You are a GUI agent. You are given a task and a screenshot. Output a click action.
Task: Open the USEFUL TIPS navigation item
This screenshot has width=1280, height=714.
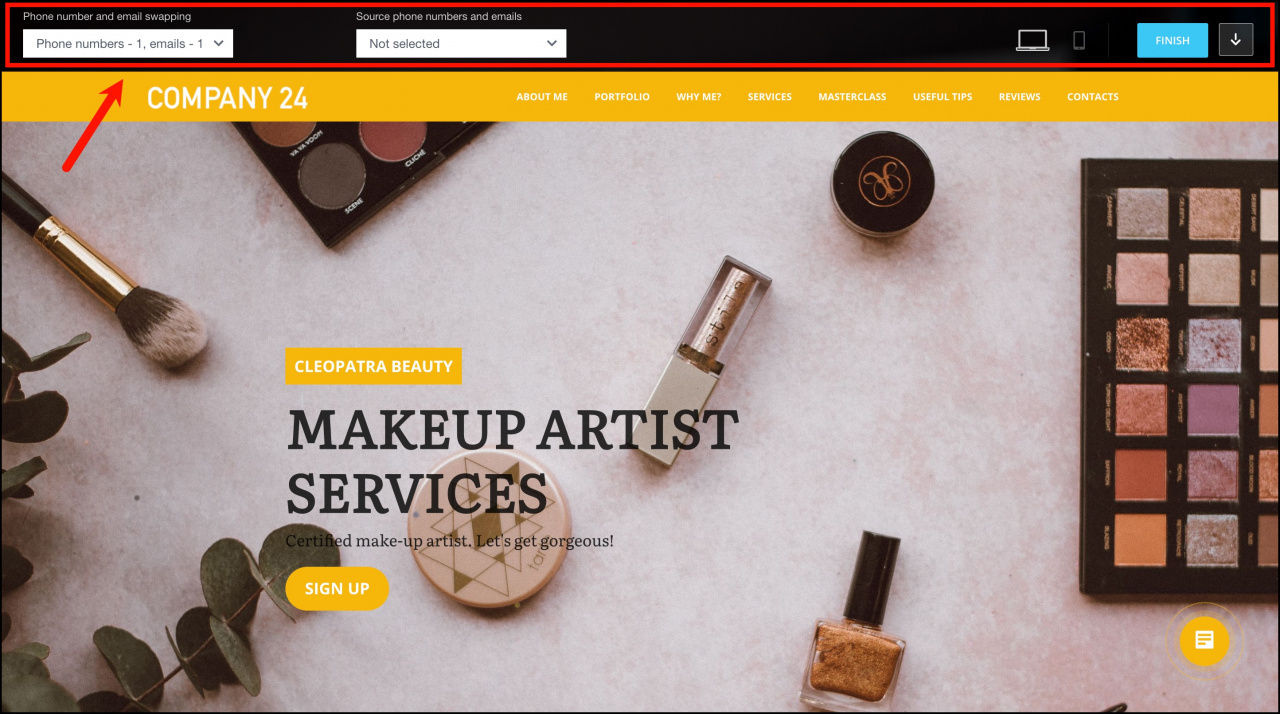(942, 97)
